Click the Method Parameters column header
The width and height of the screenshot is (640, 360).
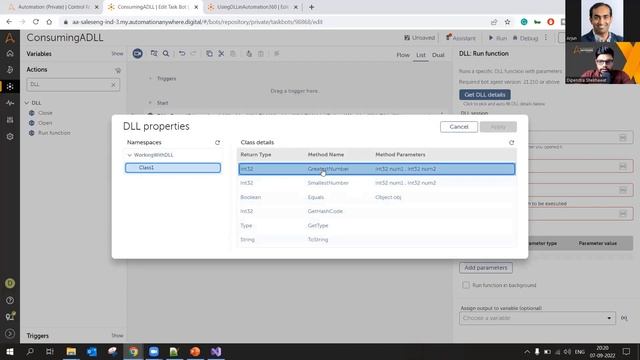[400, 155]
